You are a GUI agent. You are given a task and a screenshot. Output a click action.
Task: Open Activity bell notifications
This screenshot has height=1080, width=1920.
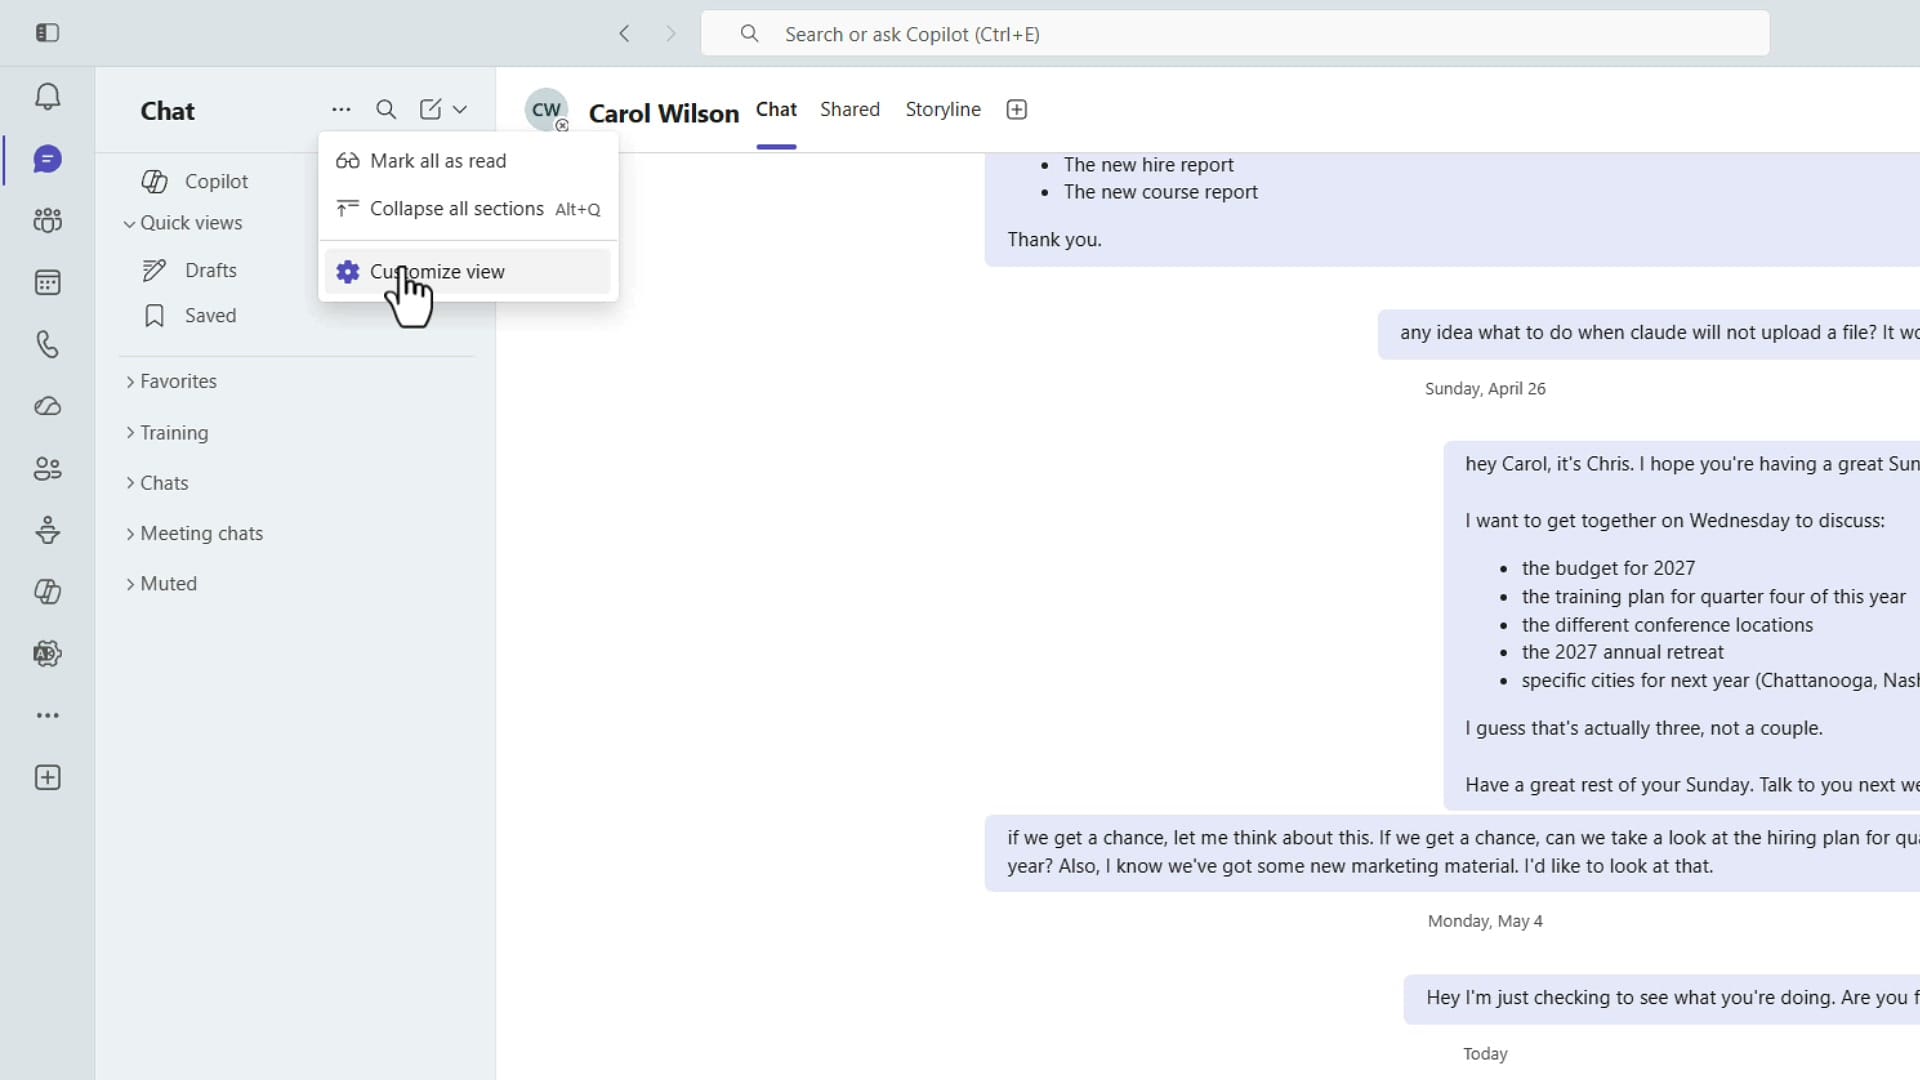47,97
